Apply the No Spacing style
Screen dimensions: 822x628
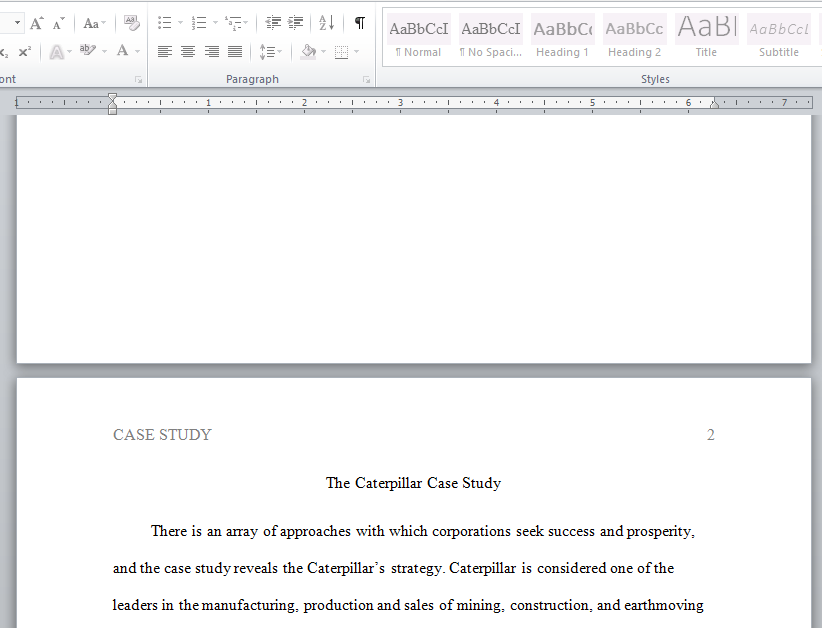(491, 37)
